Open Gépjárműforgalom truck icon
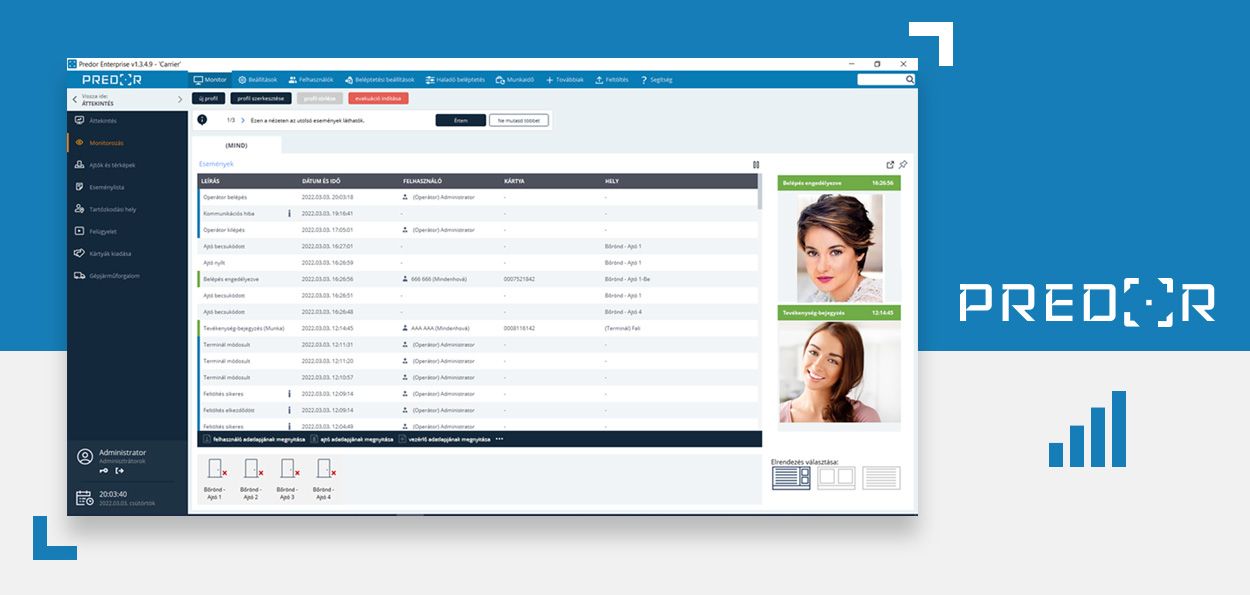The image size is (1250, 595). coord(79,275)
